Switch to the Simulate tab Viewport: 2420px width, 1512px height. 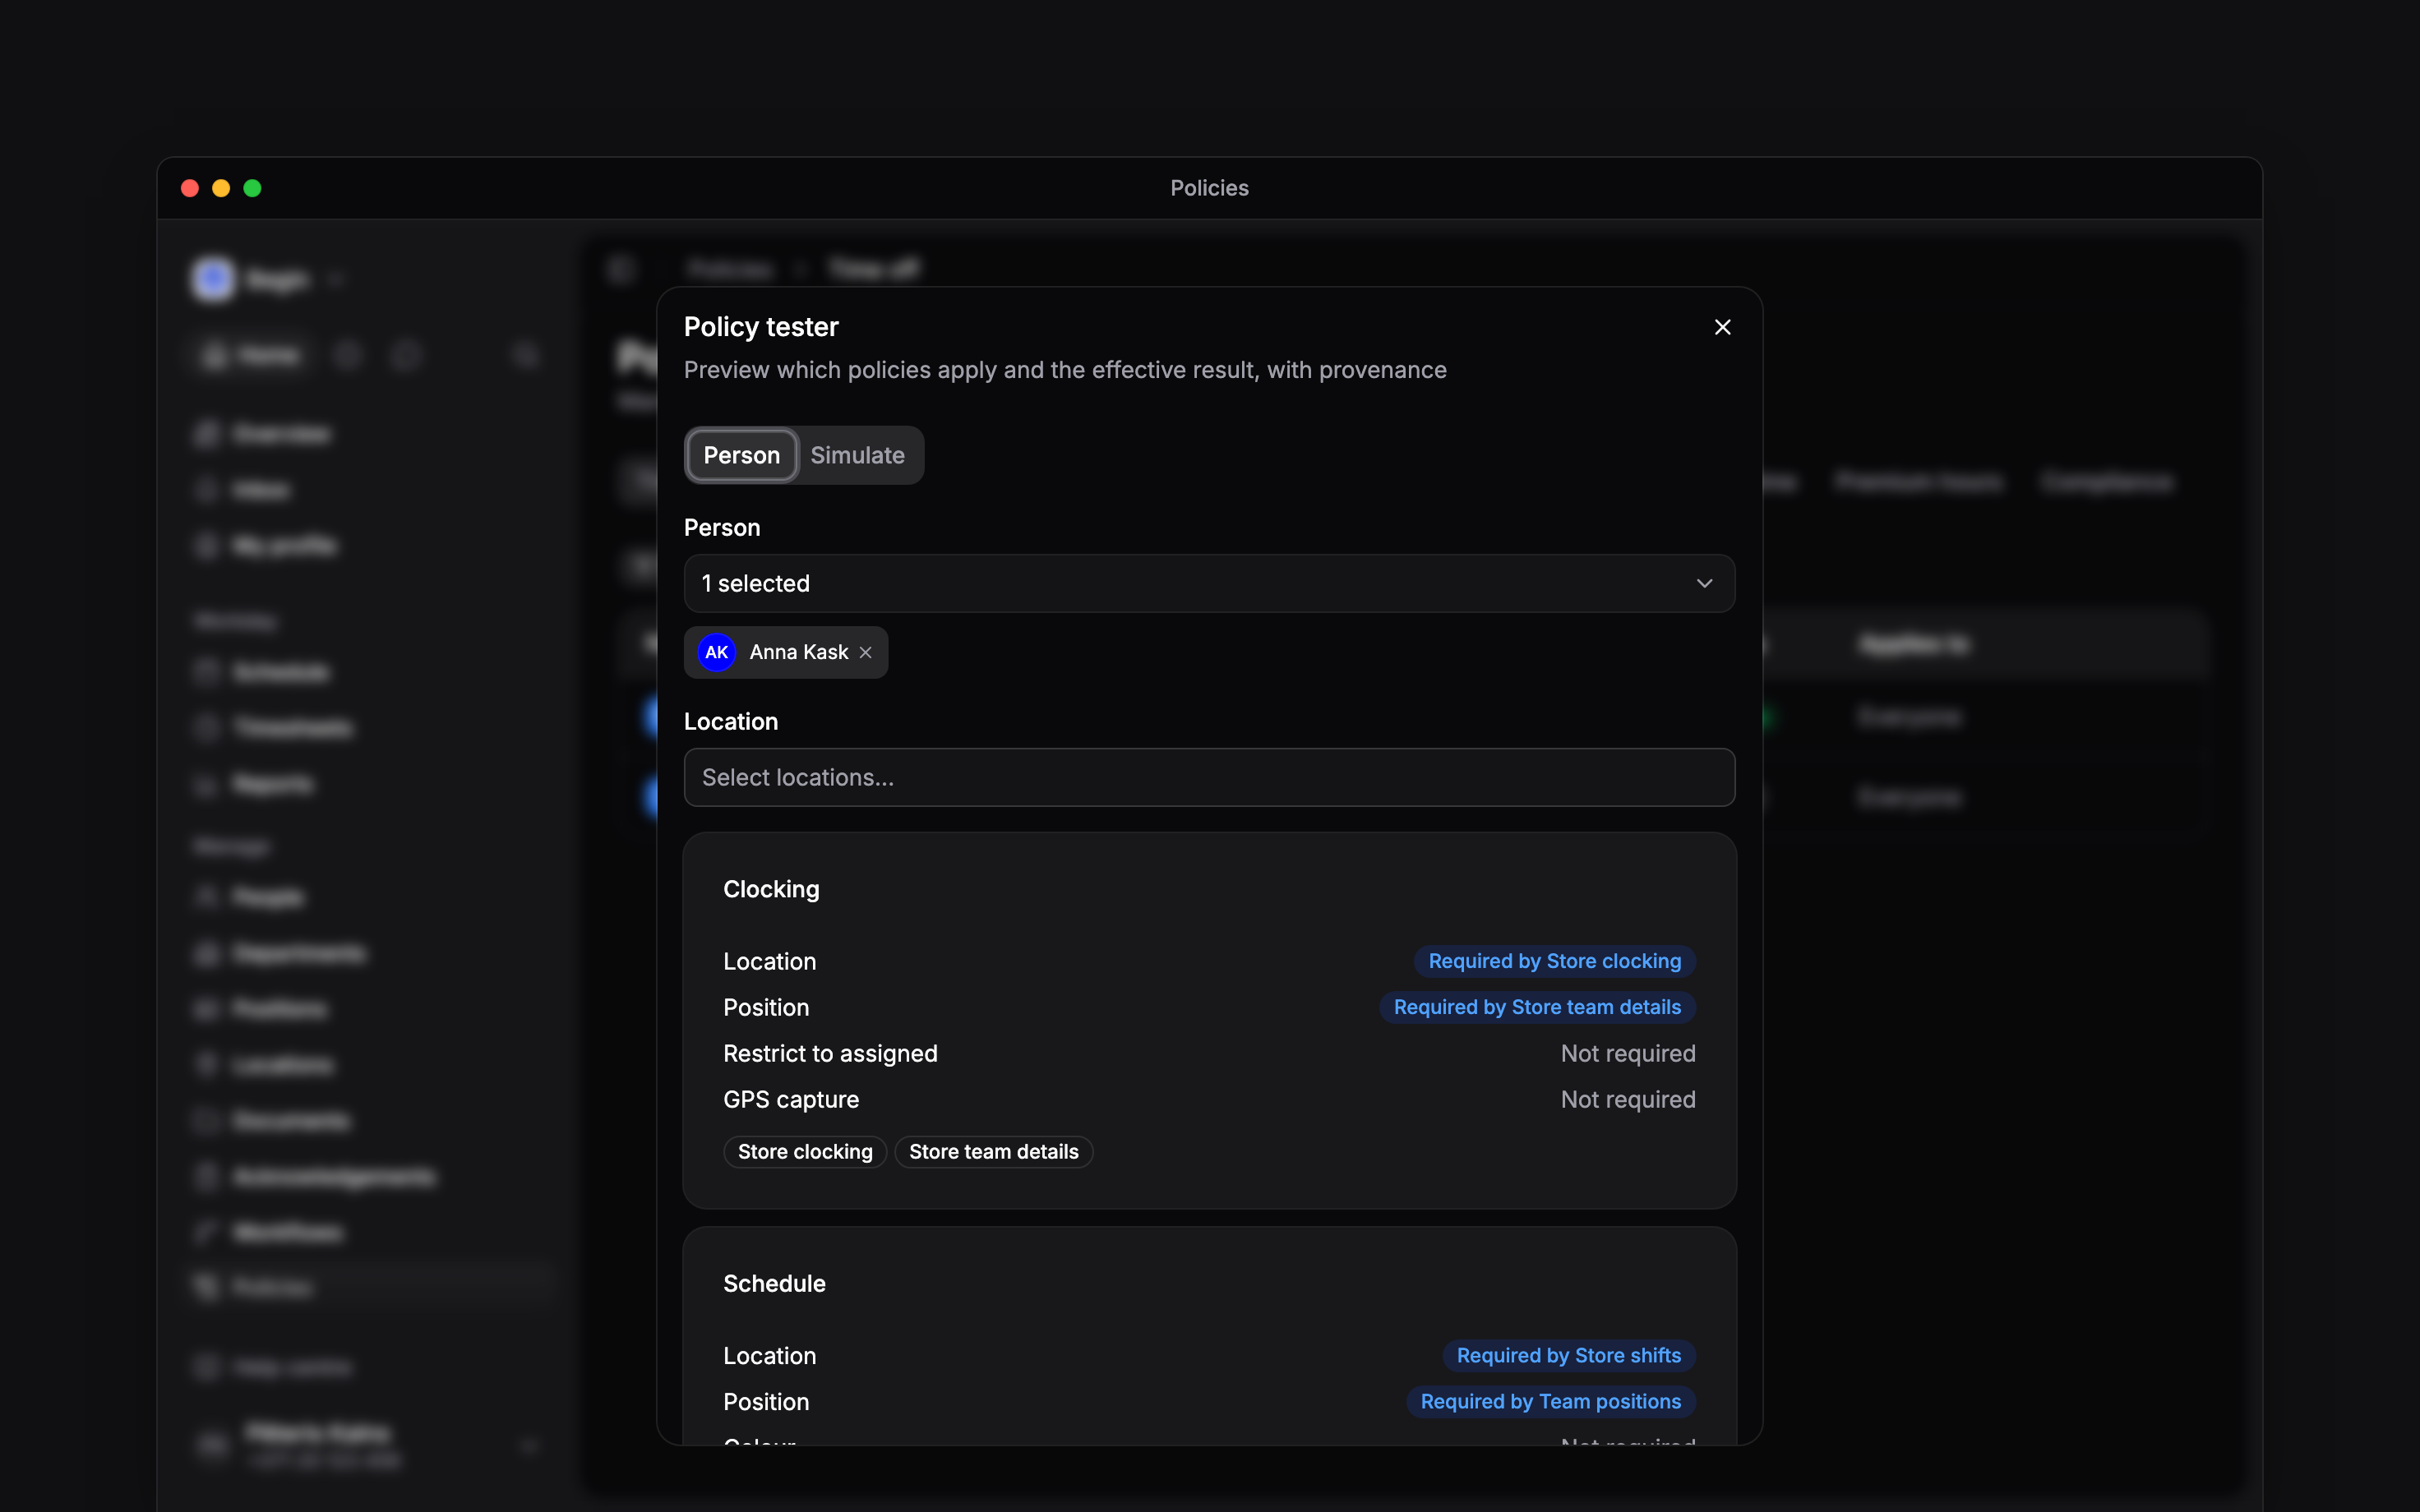pyautogui.click(x=857, y=455)
